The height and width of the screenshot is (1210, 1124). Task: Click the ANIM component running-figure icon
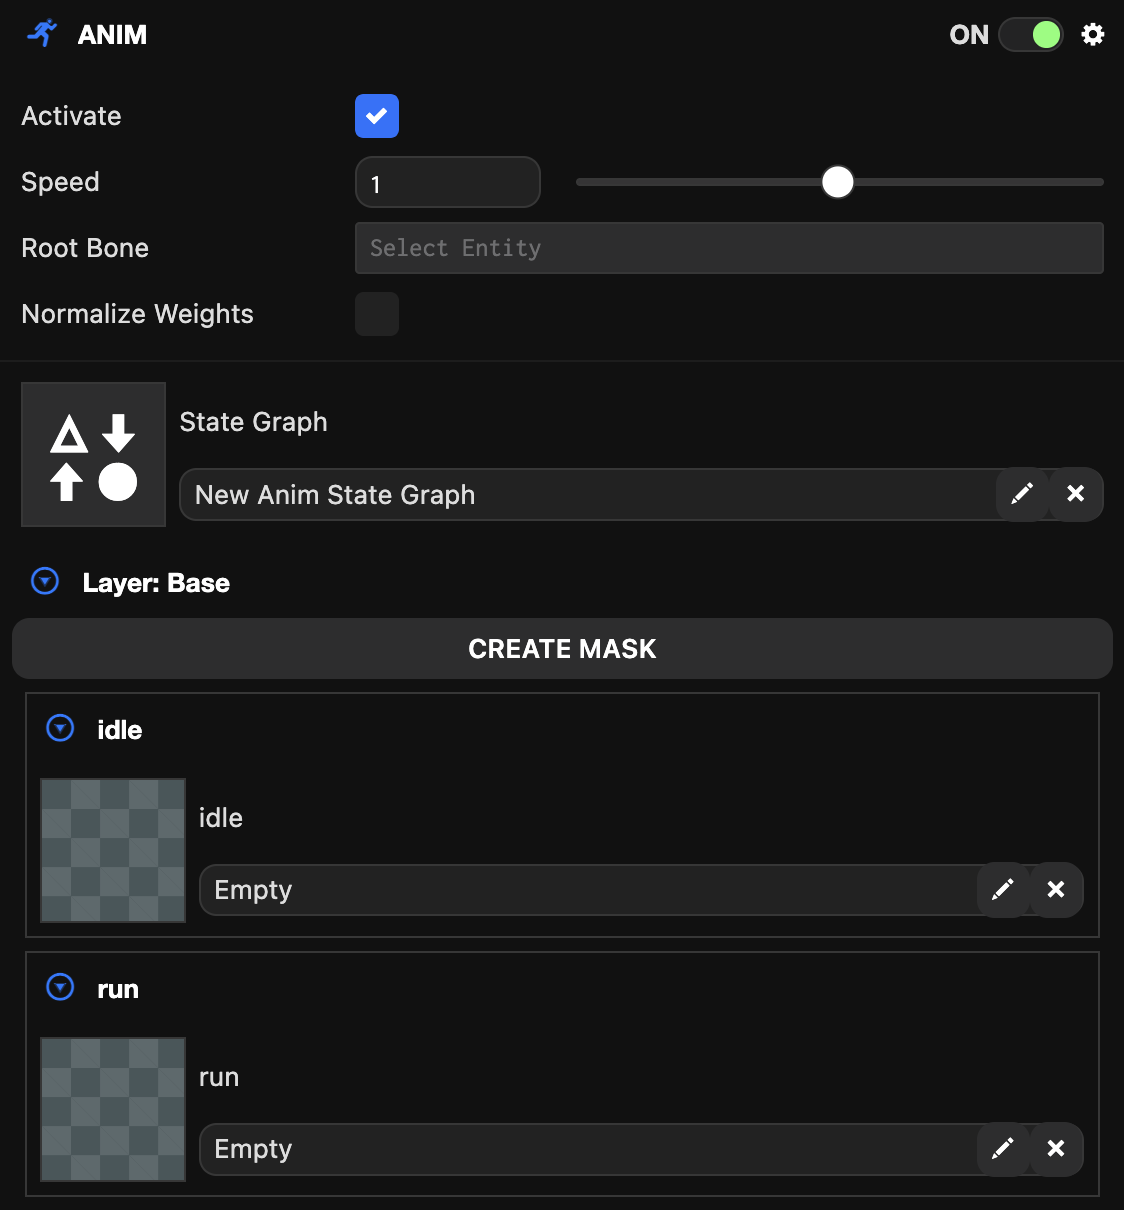pos(41,33)
